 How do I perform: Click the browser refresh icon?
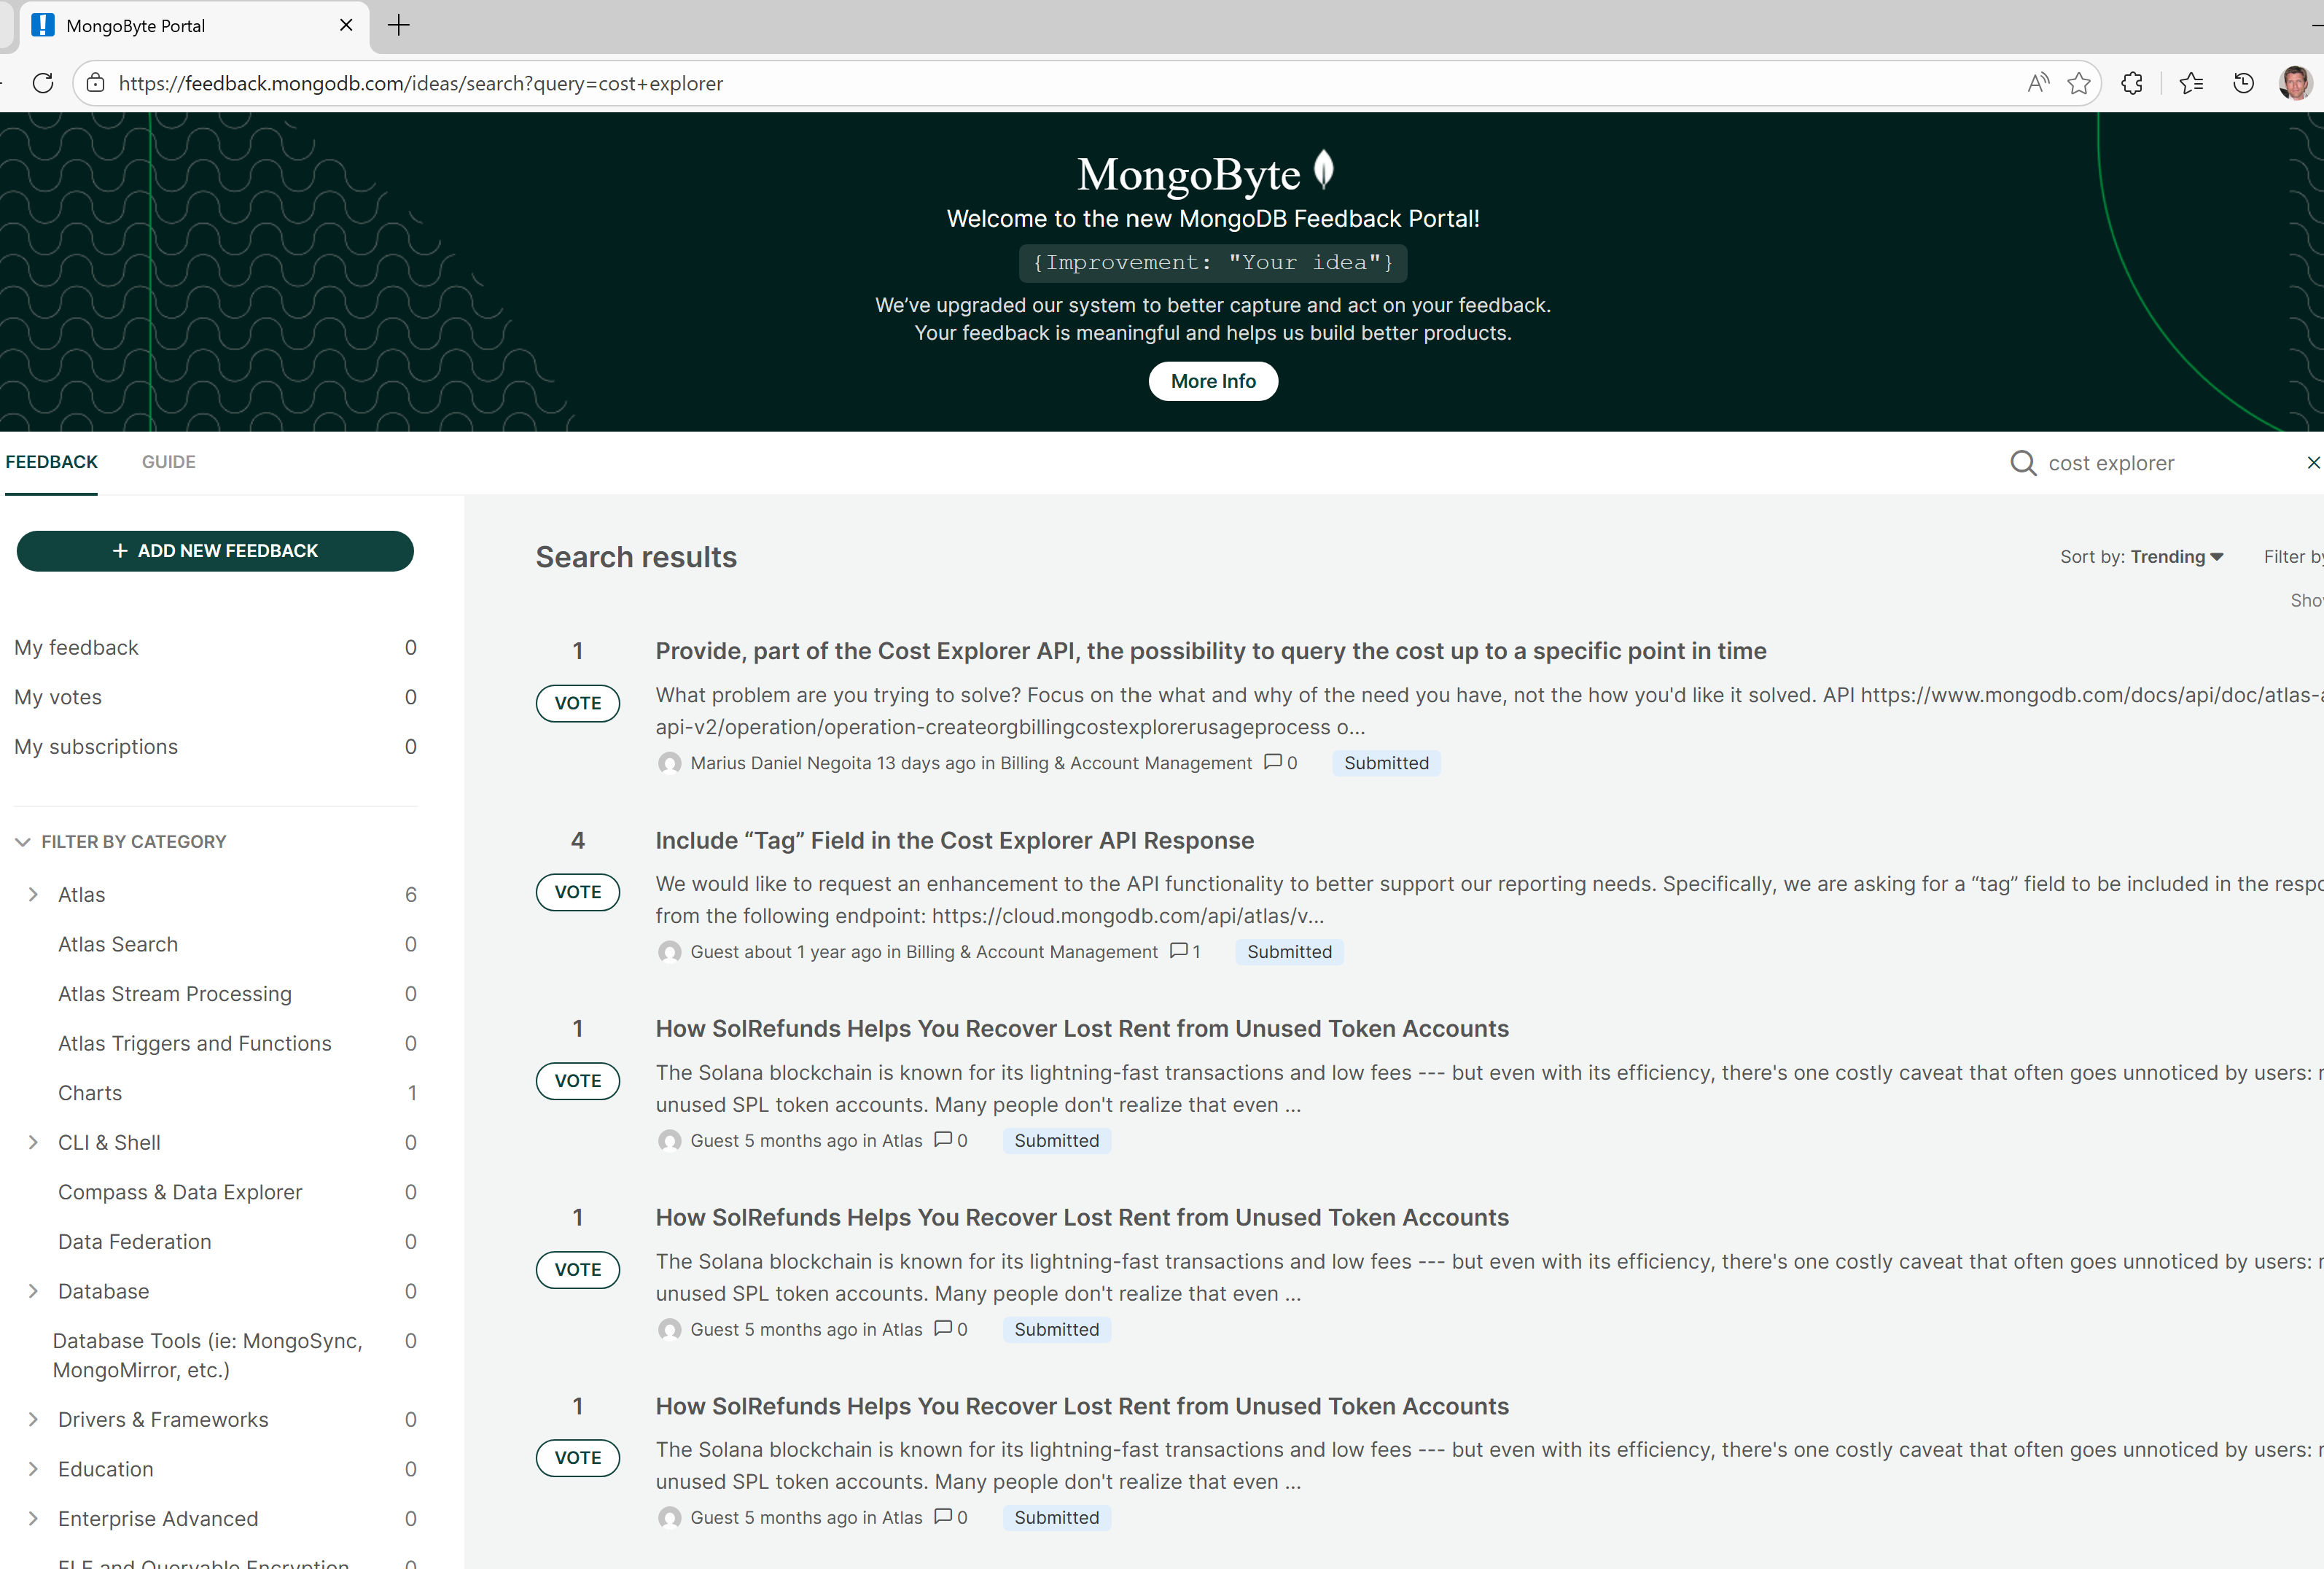(x=43, y=83)
